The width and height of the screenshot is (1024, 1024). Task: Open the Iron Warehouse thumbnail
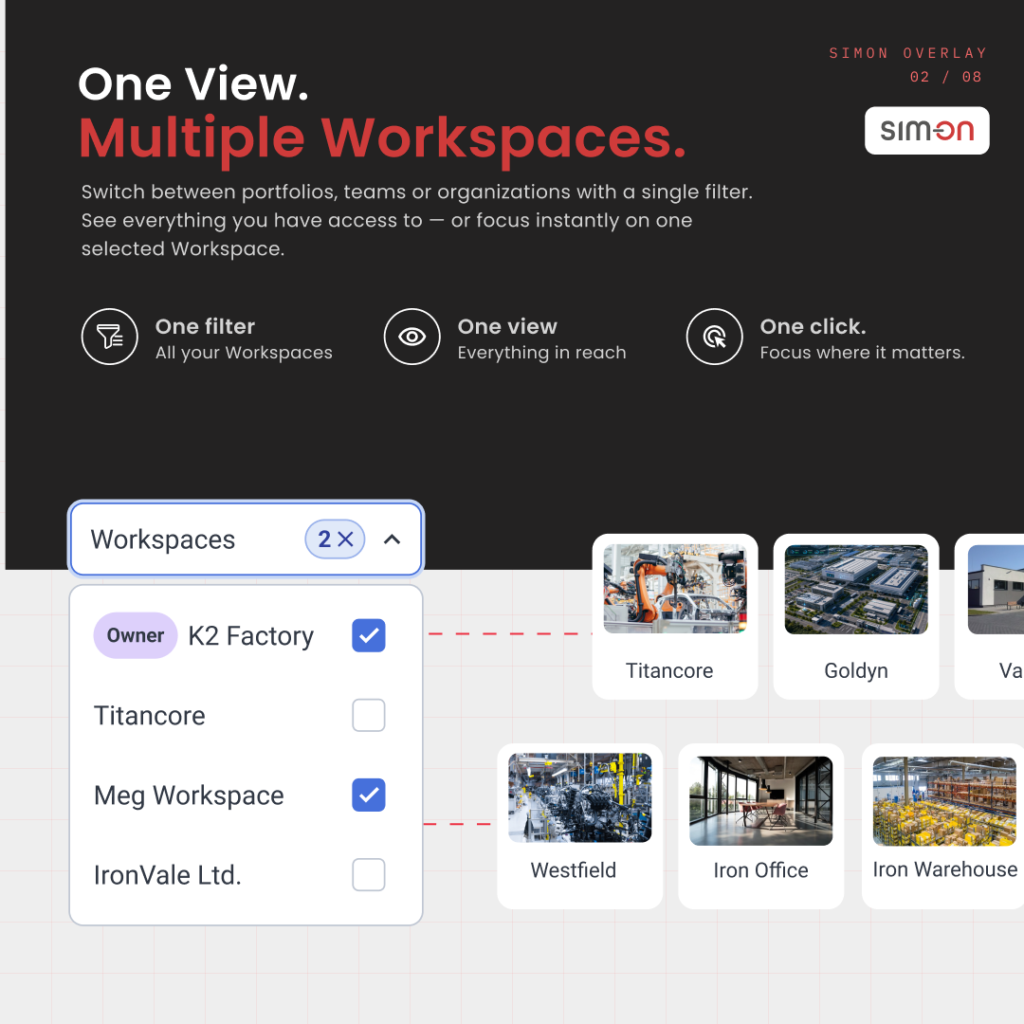click(x=944, y=801)
